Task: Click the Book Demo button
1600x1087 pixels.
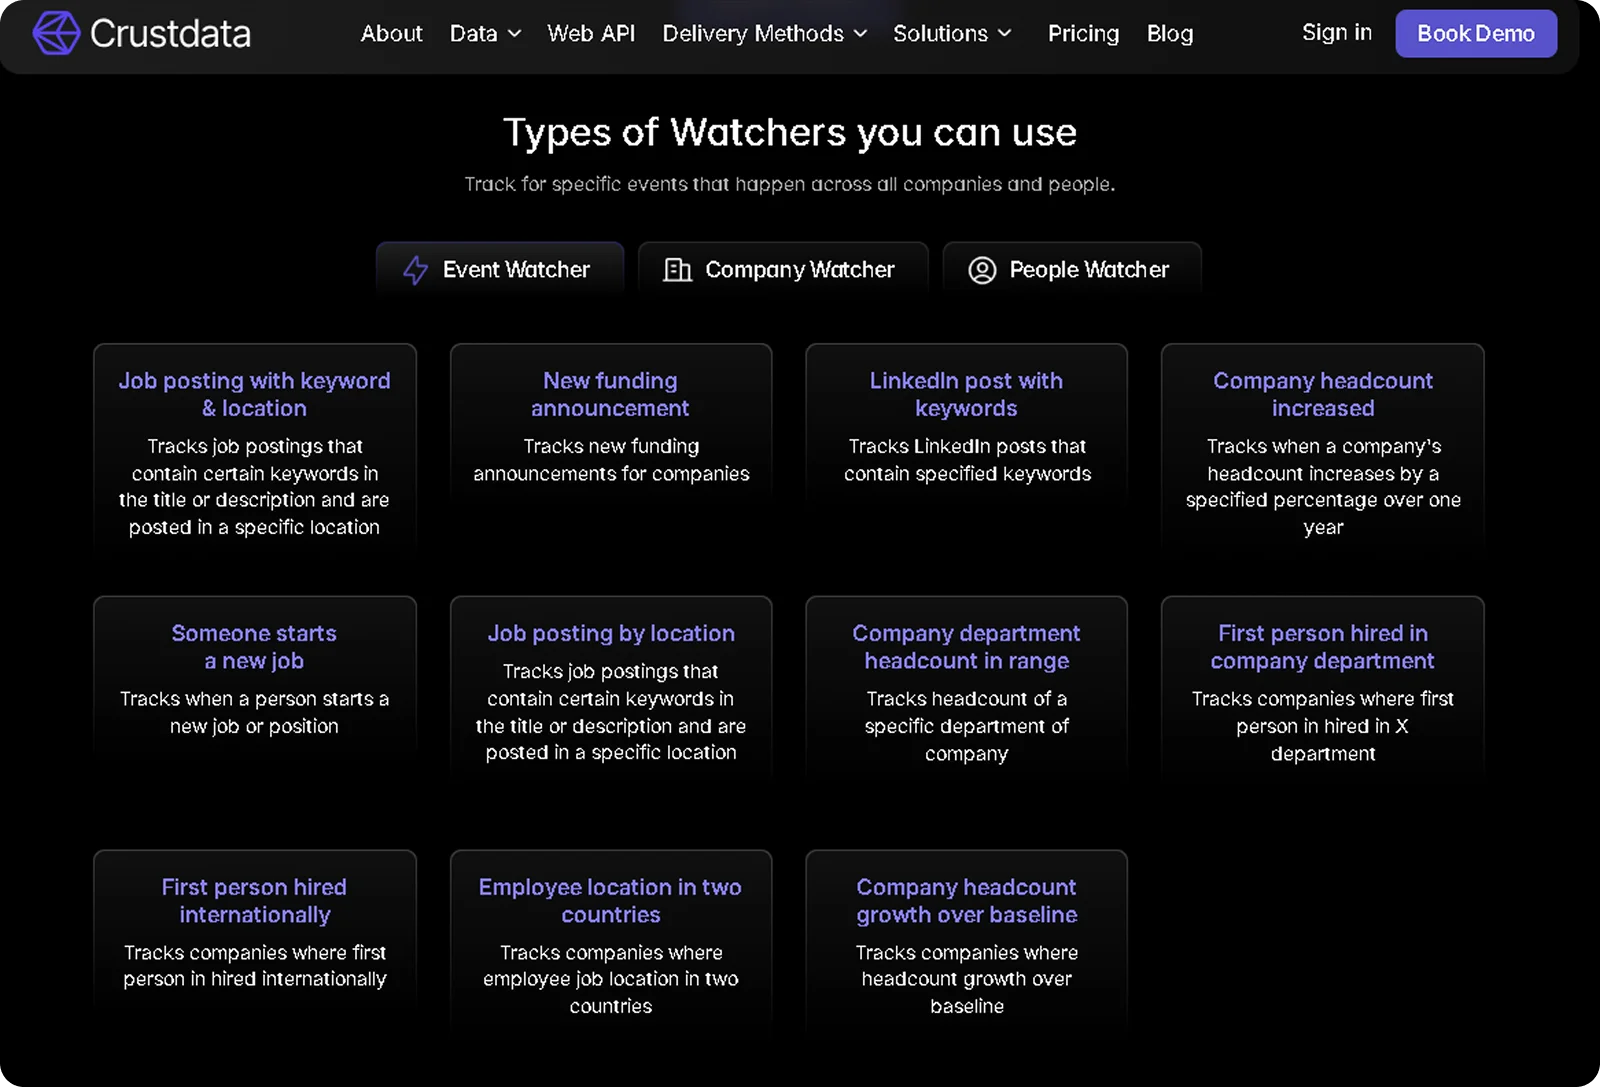Action: 1476,33
